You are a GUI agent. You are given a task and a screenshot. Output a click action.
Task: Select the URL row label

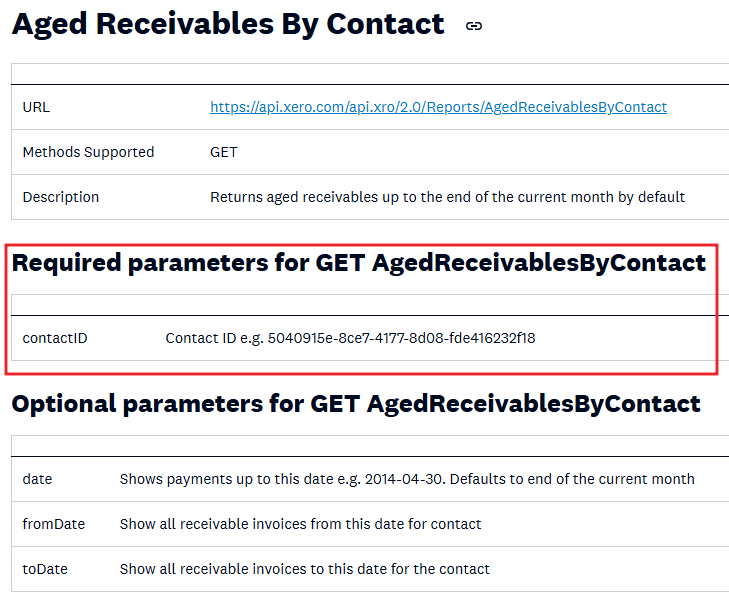click(x=36, y=107)
